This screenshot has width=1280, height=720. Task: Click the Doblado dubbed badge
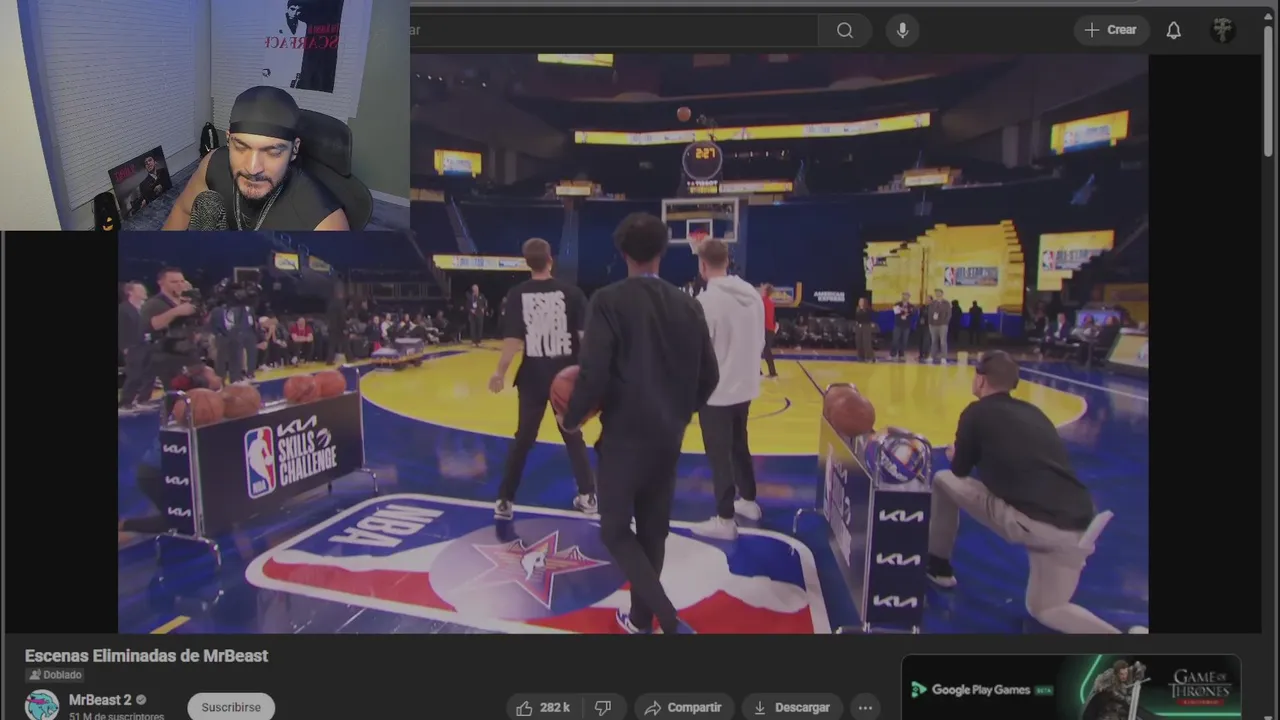point(55,675)
